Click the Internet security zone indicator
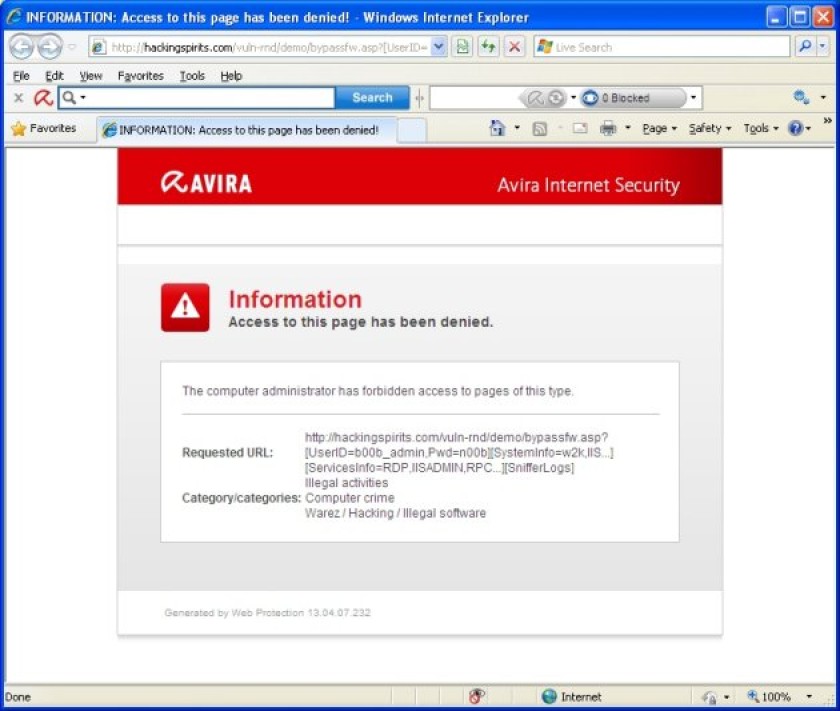Viewport: 840px width, 711px height. [572, 697]
